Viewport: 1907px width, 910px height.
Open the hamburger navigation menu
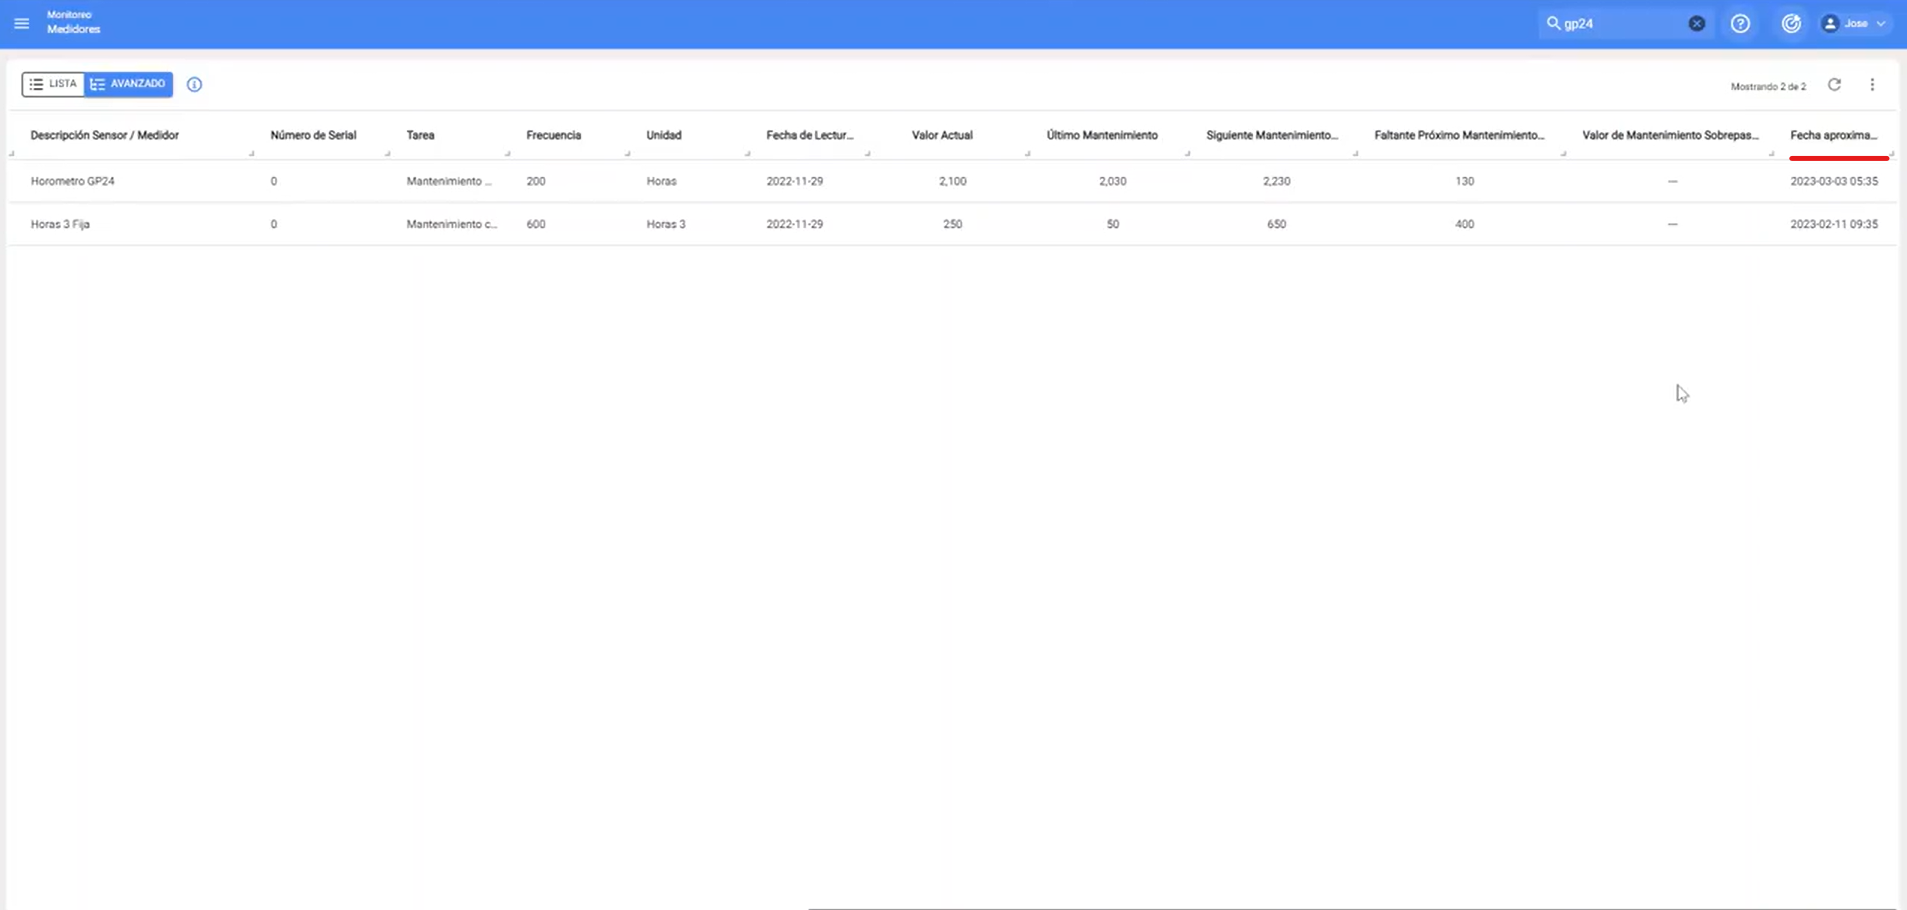[x=21, y=23]
